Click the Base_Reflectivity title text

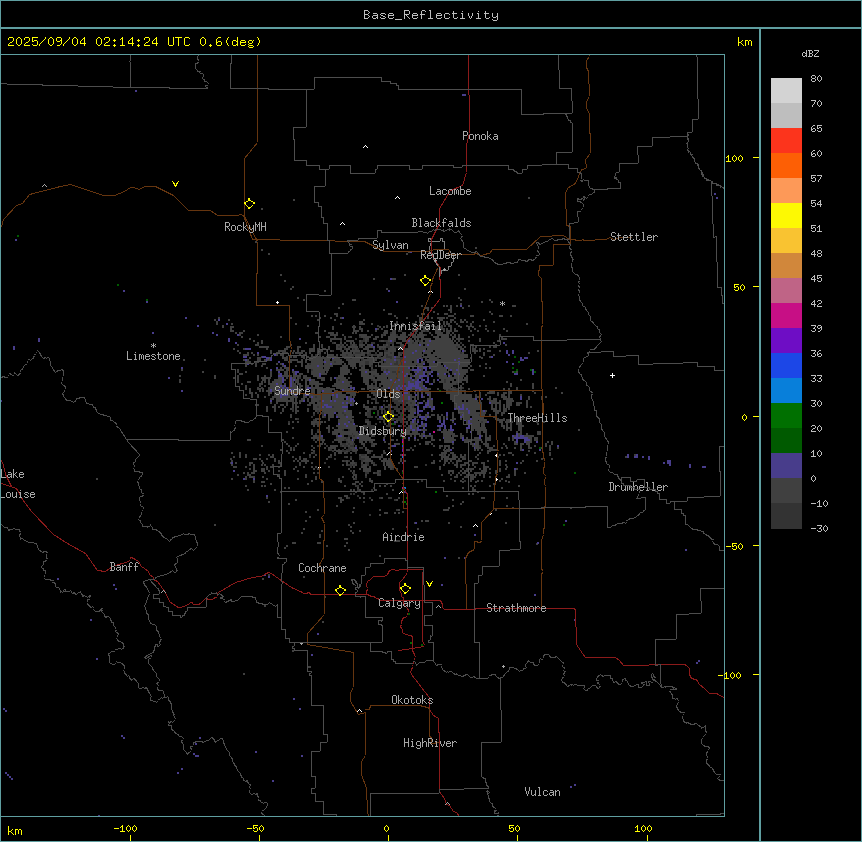431,15
